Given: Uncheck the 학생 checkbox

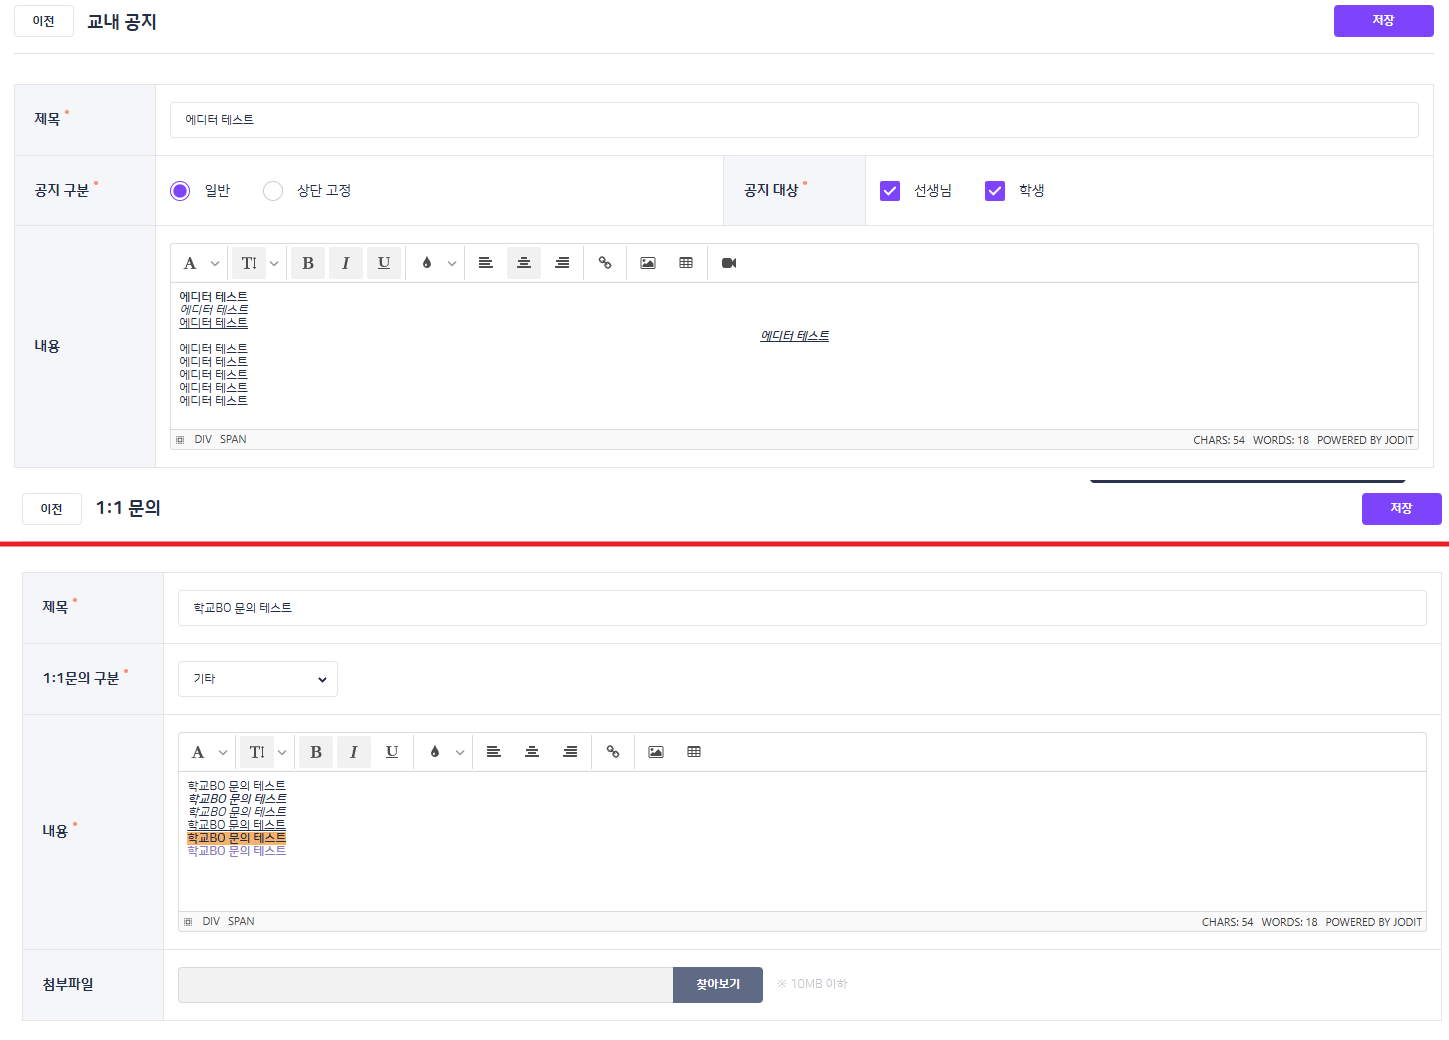Looking at the screenshot, I should click(x=995, y=191).
